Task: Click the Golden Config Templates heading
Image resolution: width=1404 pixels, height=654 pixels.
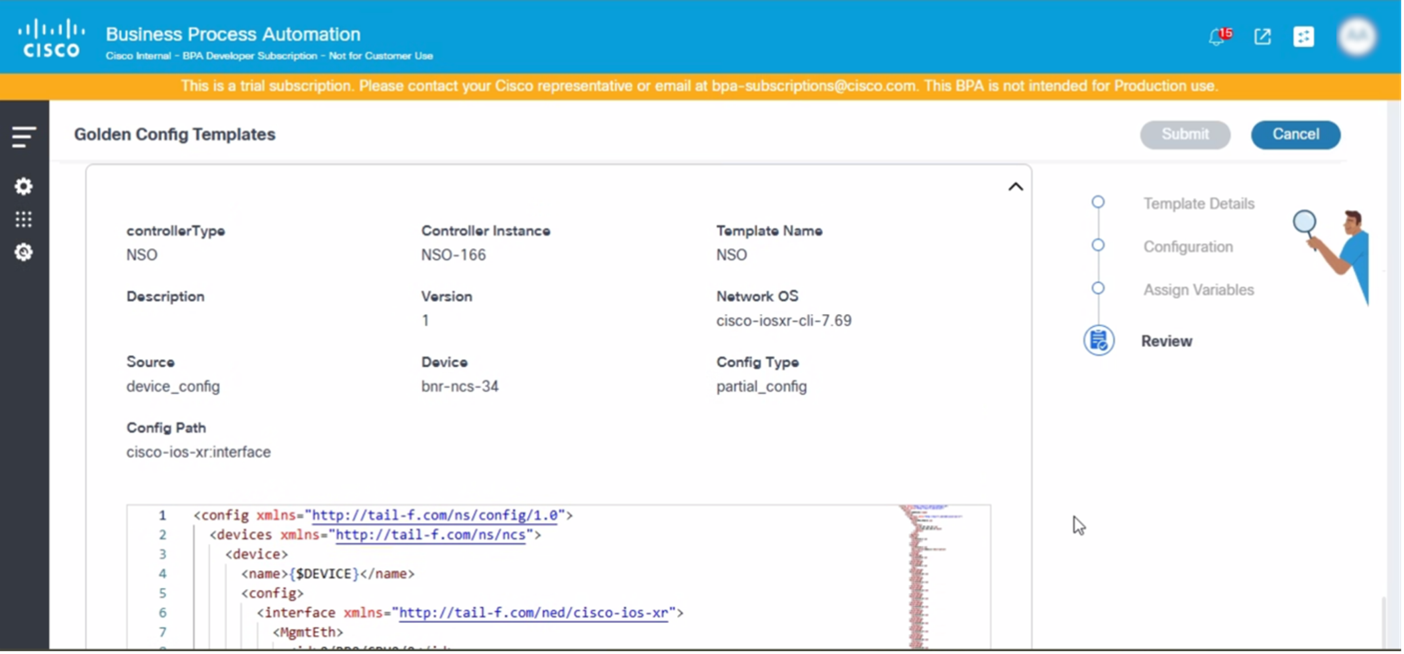Action: pos(175,135)
